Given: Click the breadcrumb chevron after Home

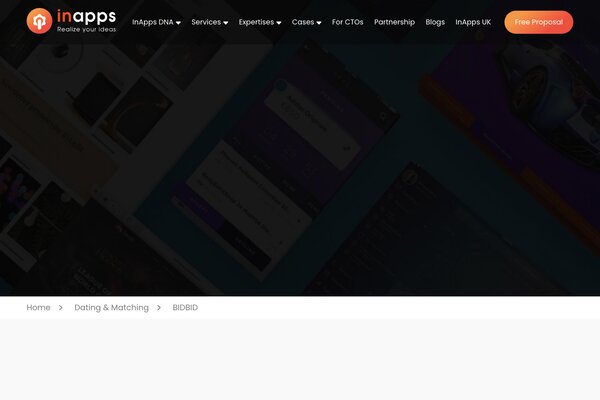Looking at the screenshot, I should coord(60,307).
